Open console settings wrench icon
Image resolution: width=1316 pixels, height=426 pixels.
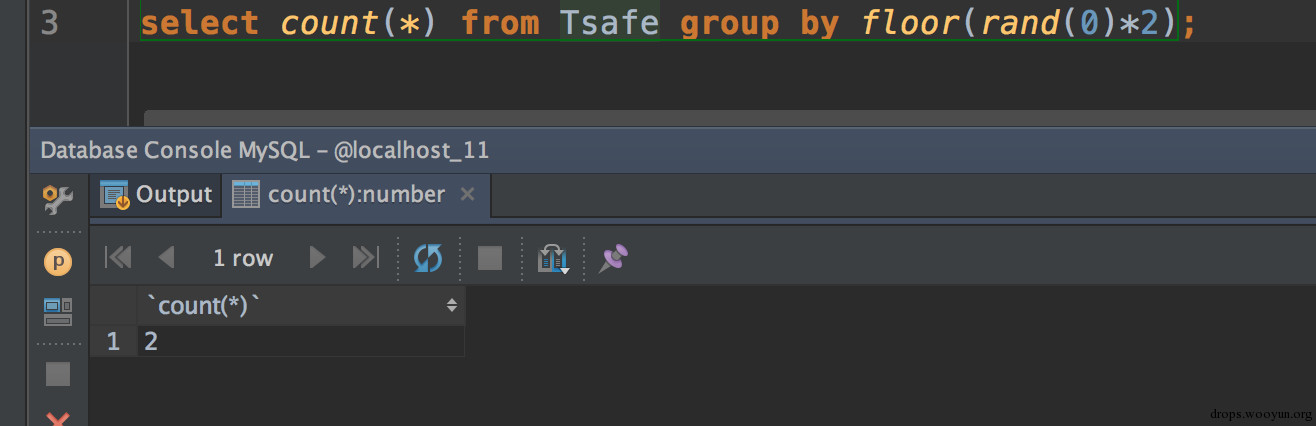[x=58, y=200]
